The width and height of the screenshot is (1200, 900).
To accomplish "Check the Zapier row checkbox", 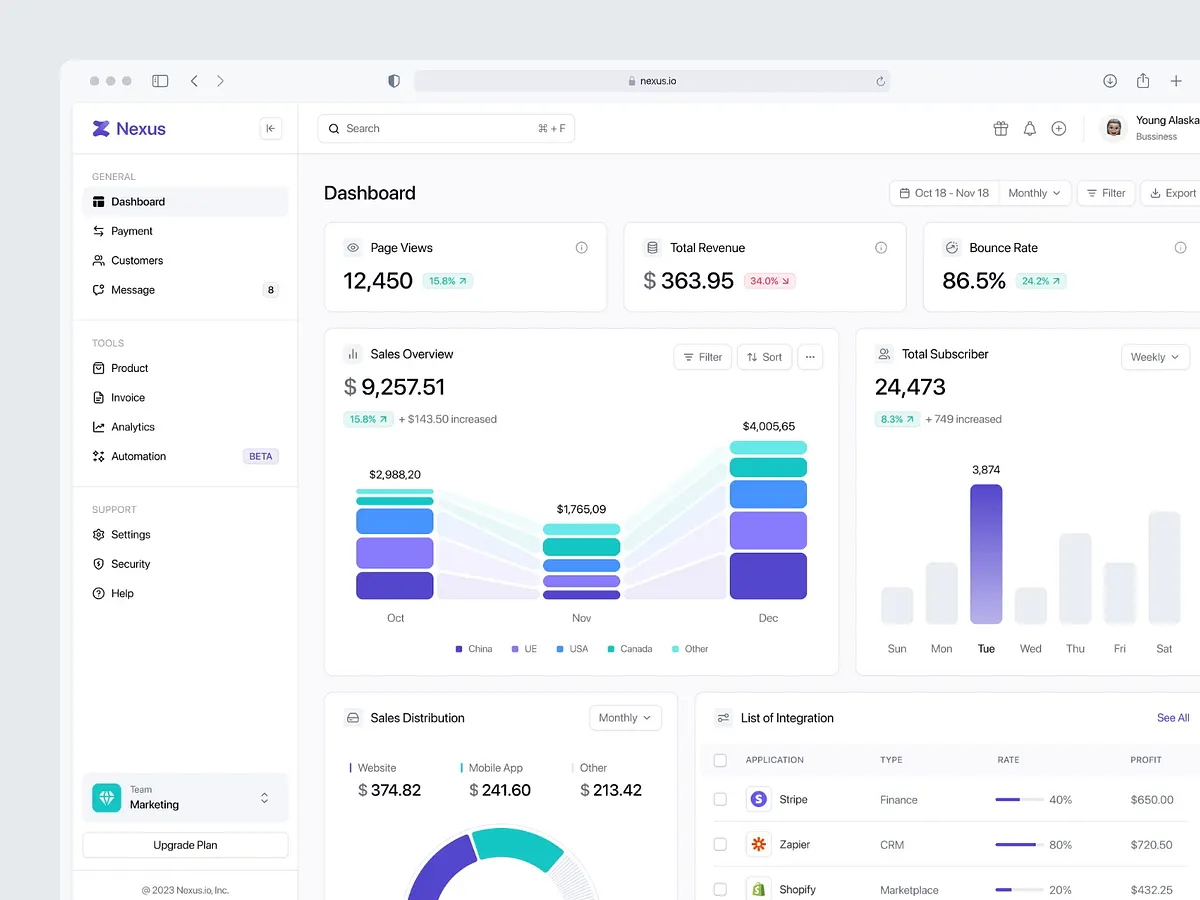I will click(x=720, y=844).
